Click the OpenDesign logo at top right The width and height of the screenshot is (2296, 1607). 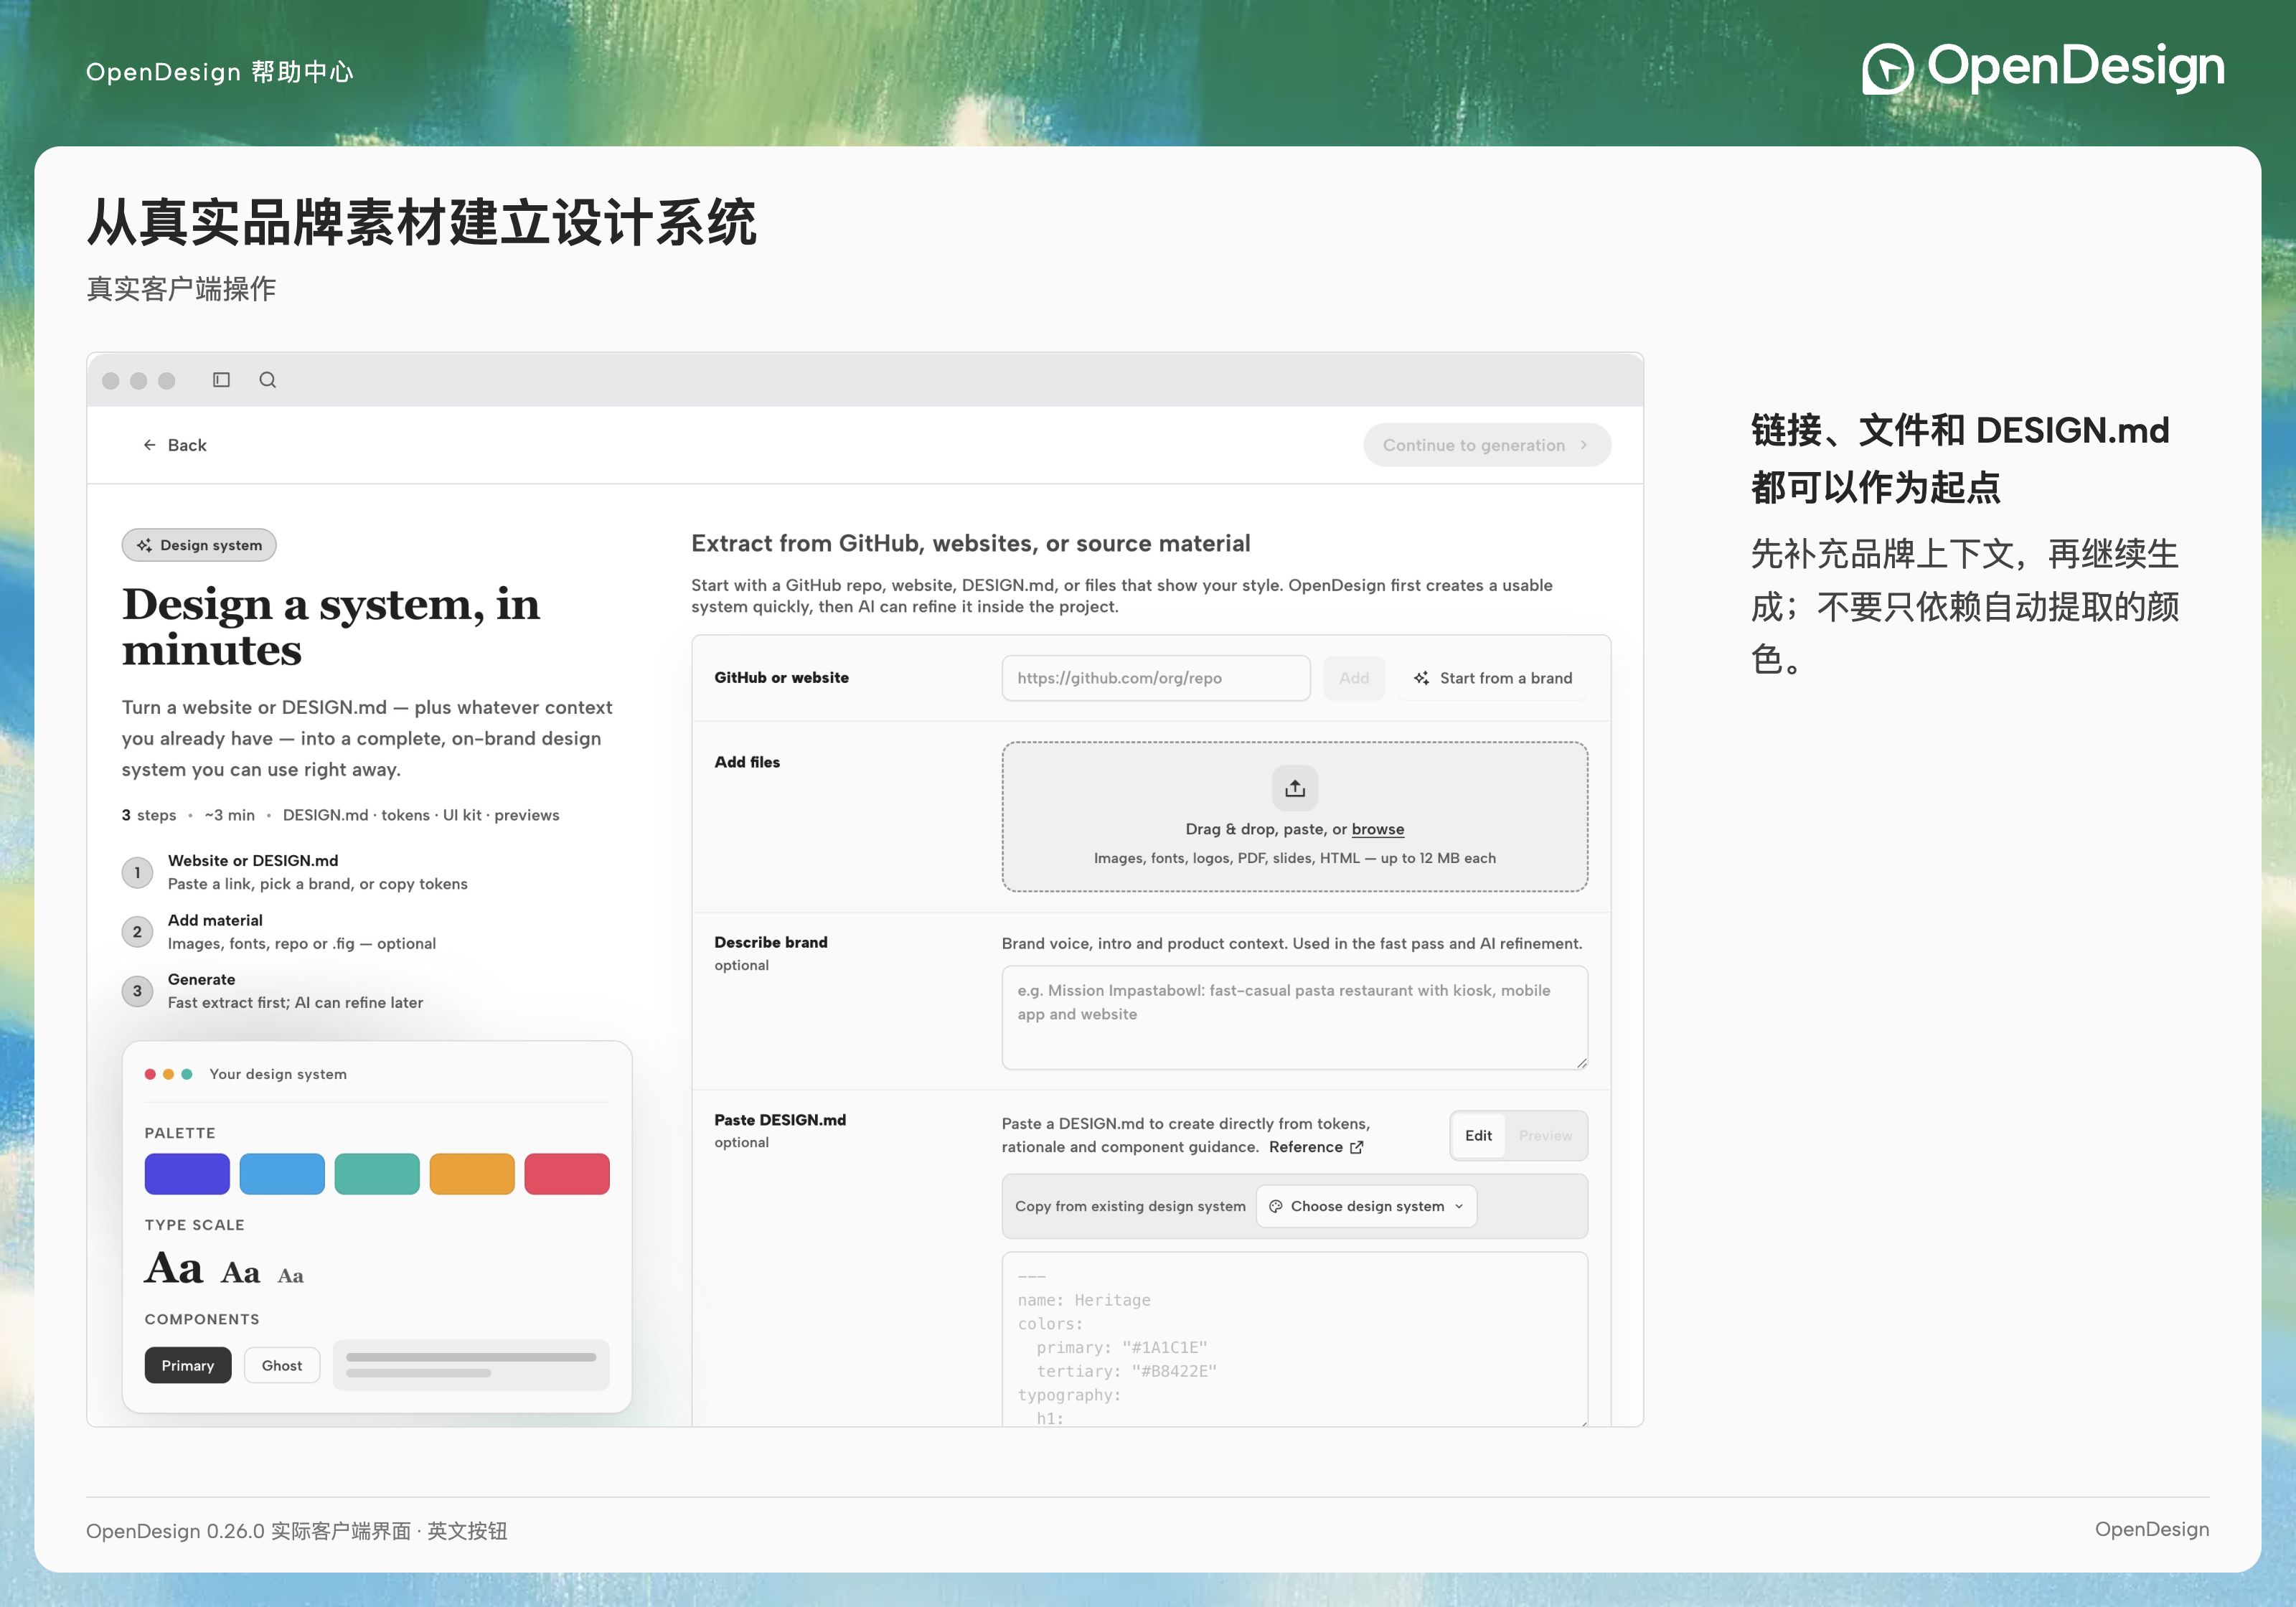click(x=2043, y=68)
